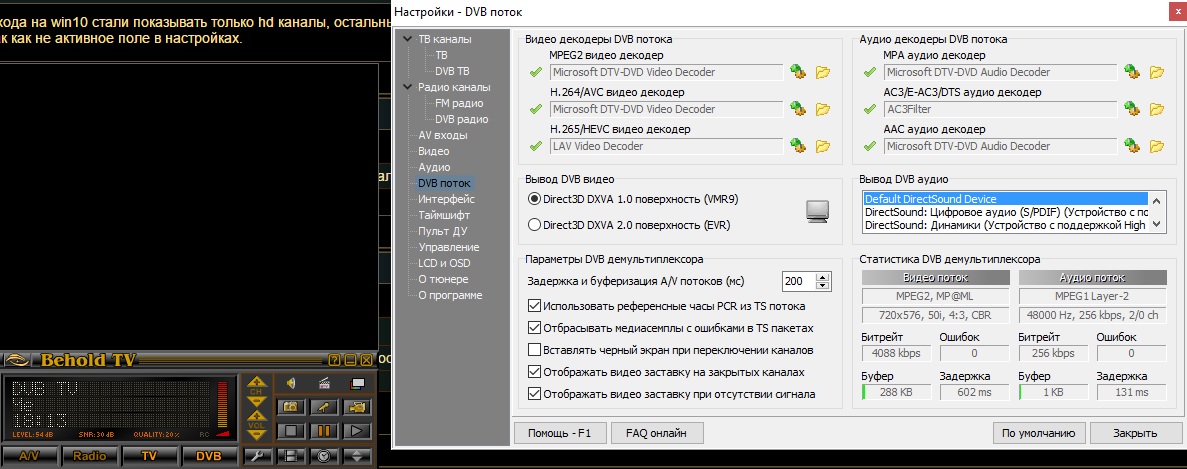Open folder icon for H.265/HEVC video decoder
This screenshot has height=469, width=1187.
823,146
